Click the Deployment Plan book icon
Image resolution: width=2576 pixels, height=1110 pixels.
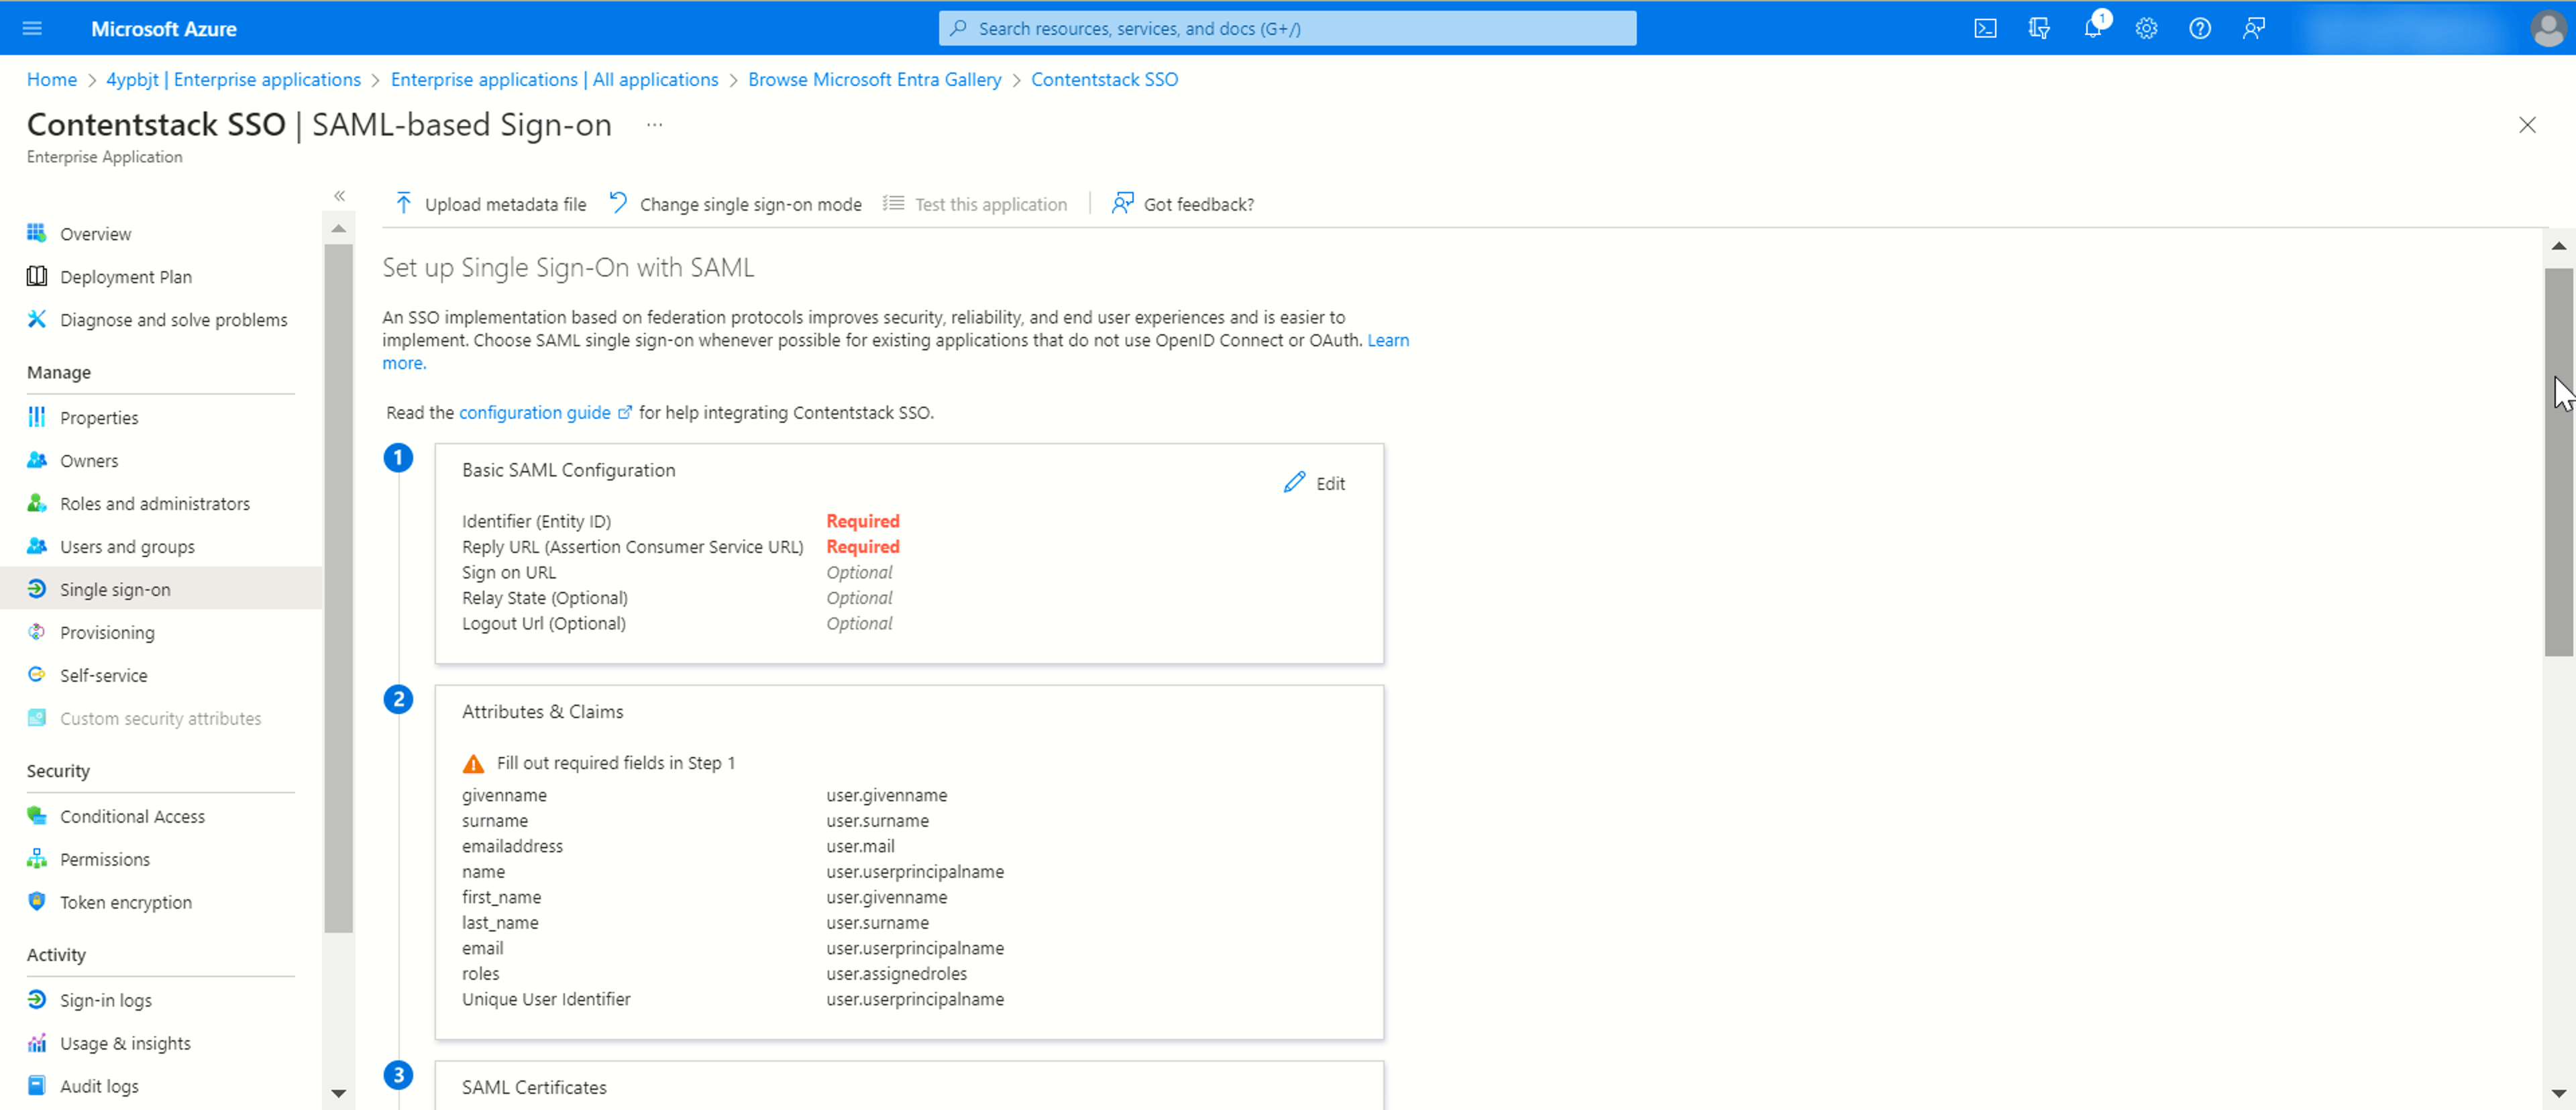(37, 276)
